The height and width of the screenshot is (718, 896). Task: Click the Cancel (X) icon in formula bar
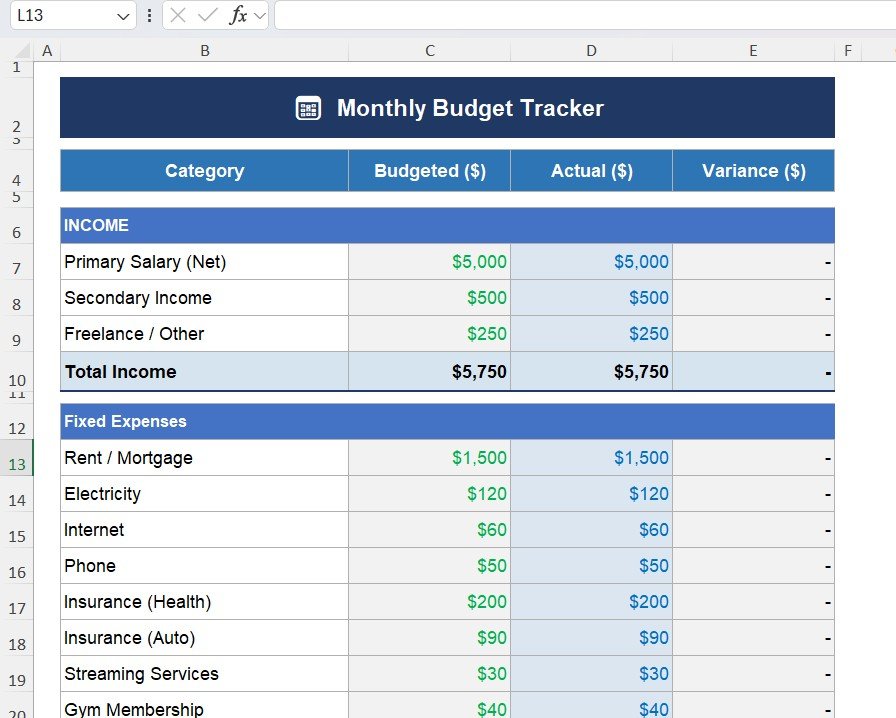(x=177, y=16)
